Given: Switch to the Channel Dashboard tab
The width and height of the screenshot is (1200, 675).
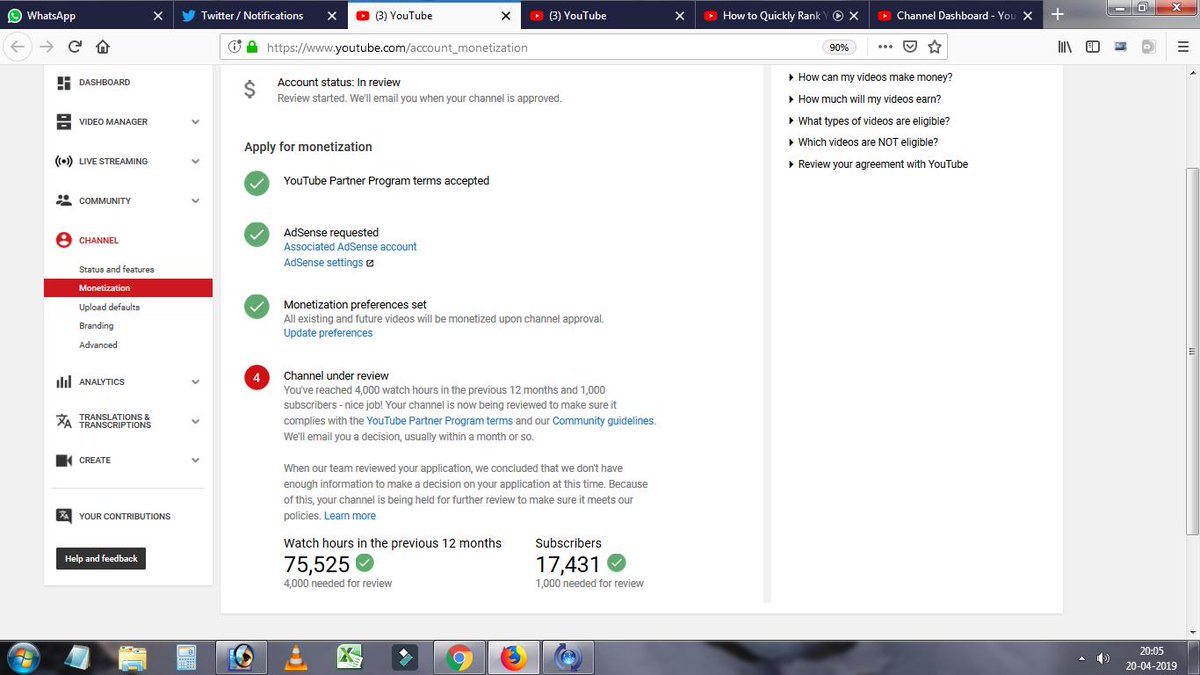Looking at the screenshot, I should tap(957, 15).
